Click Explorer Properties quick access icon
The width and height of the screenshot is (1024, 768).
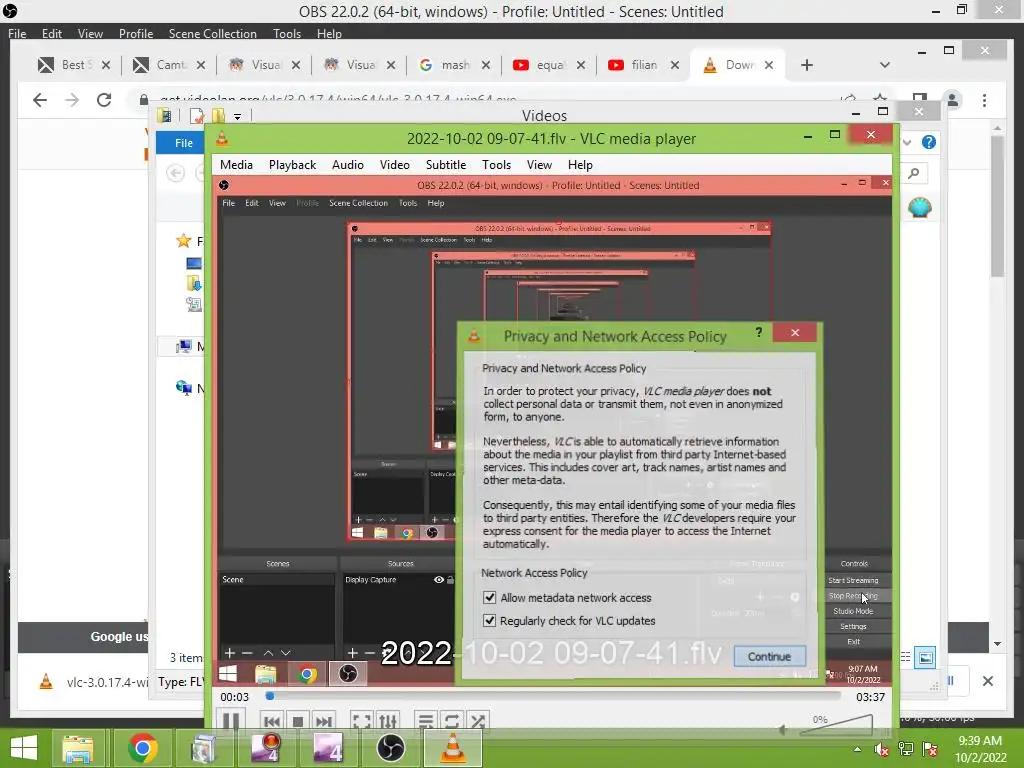click(196, 116)
